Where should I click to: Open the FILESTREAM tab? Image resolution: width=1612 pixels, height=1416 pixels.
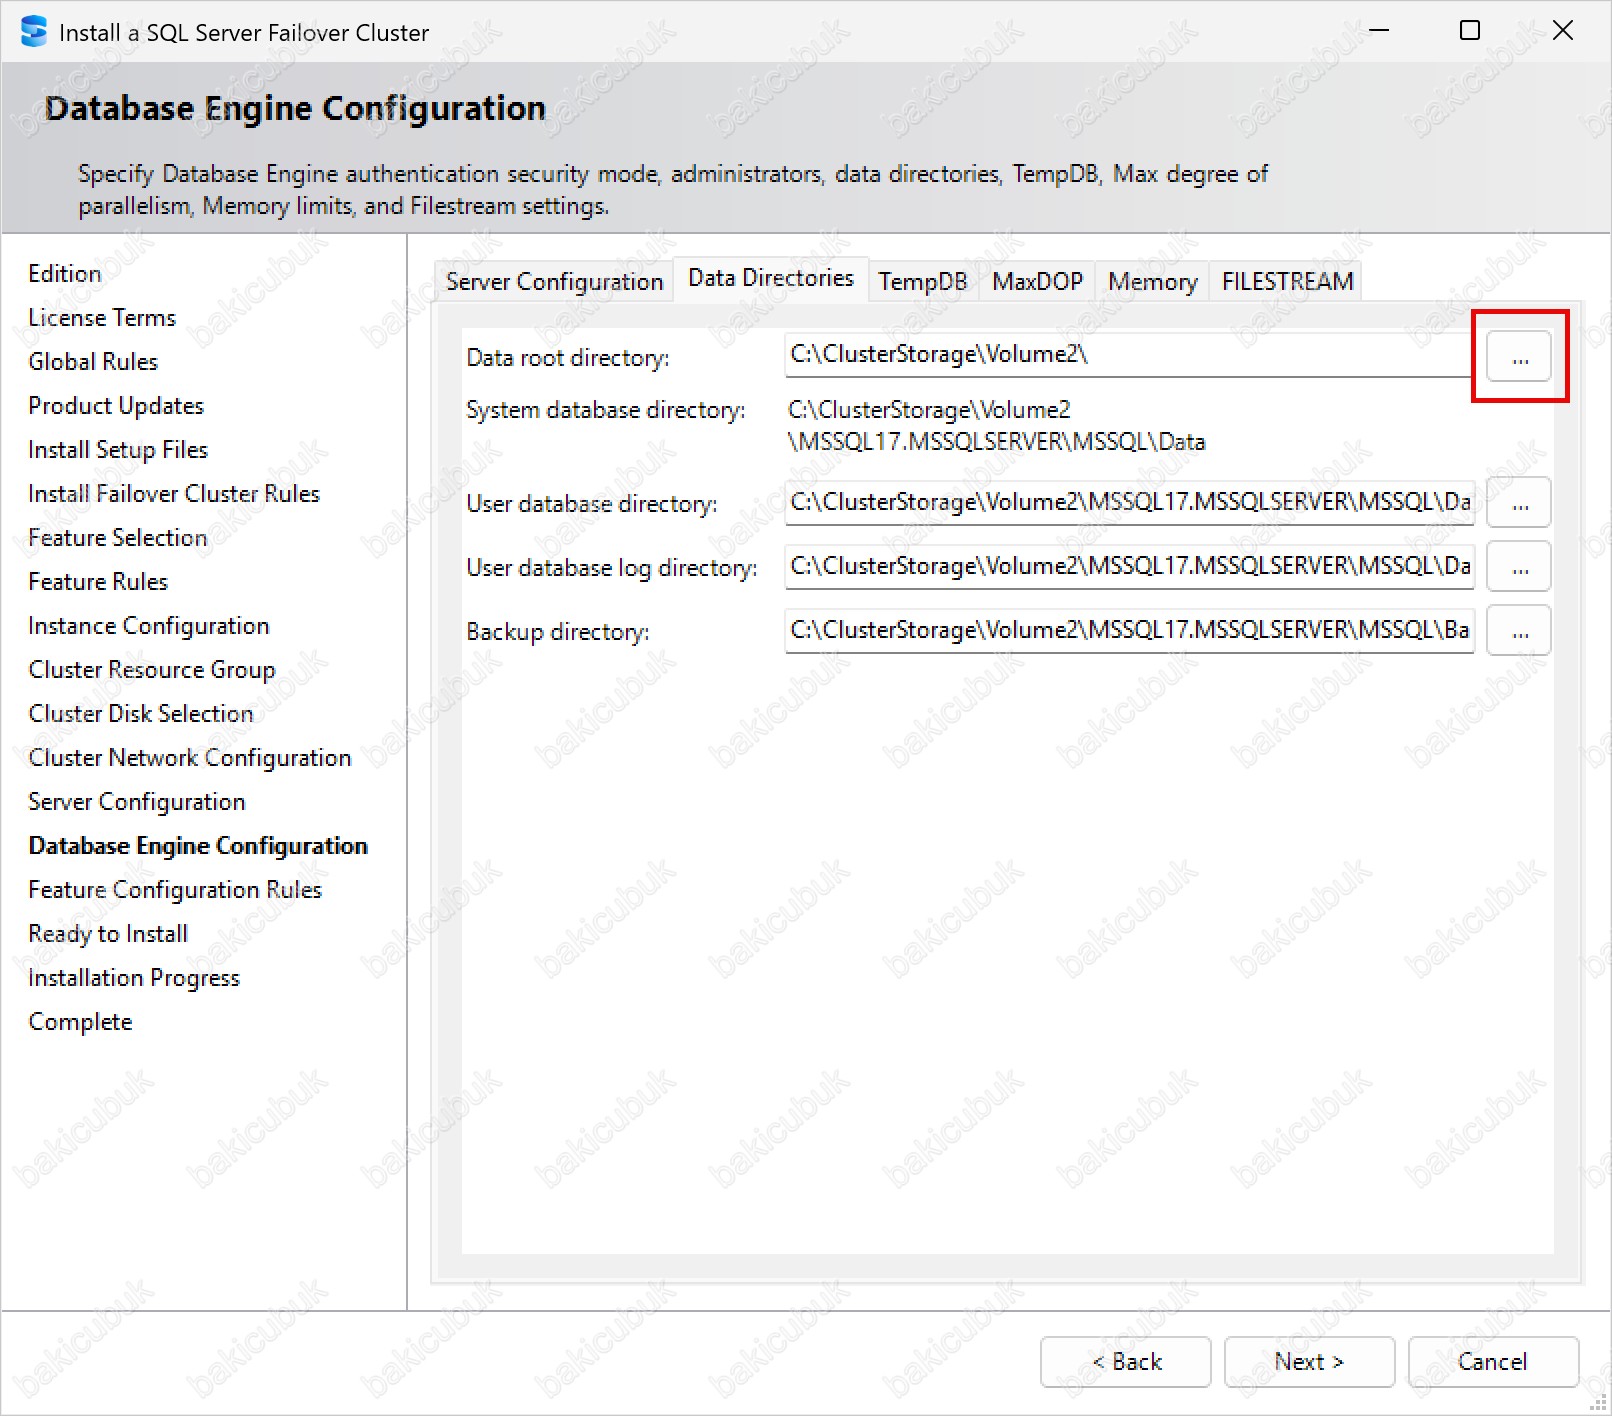[1287, 282]
